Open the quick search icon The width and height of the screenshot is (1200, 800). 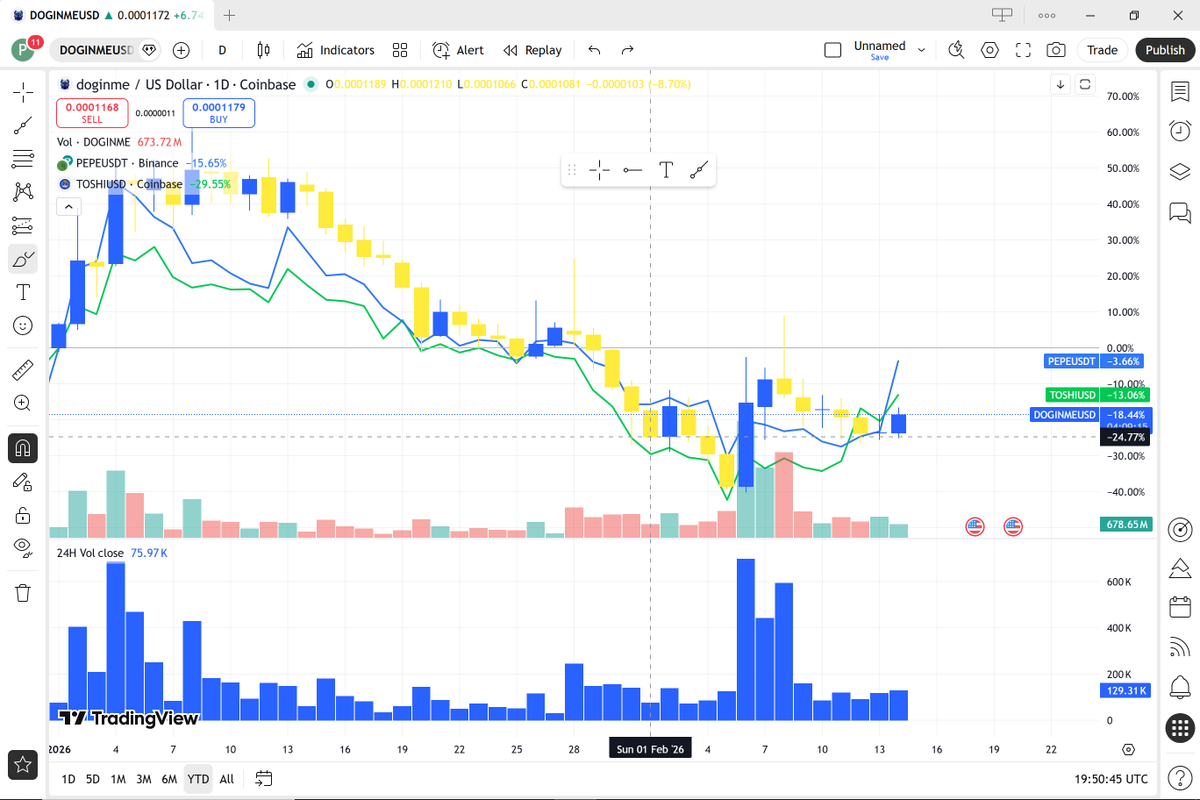956,50
